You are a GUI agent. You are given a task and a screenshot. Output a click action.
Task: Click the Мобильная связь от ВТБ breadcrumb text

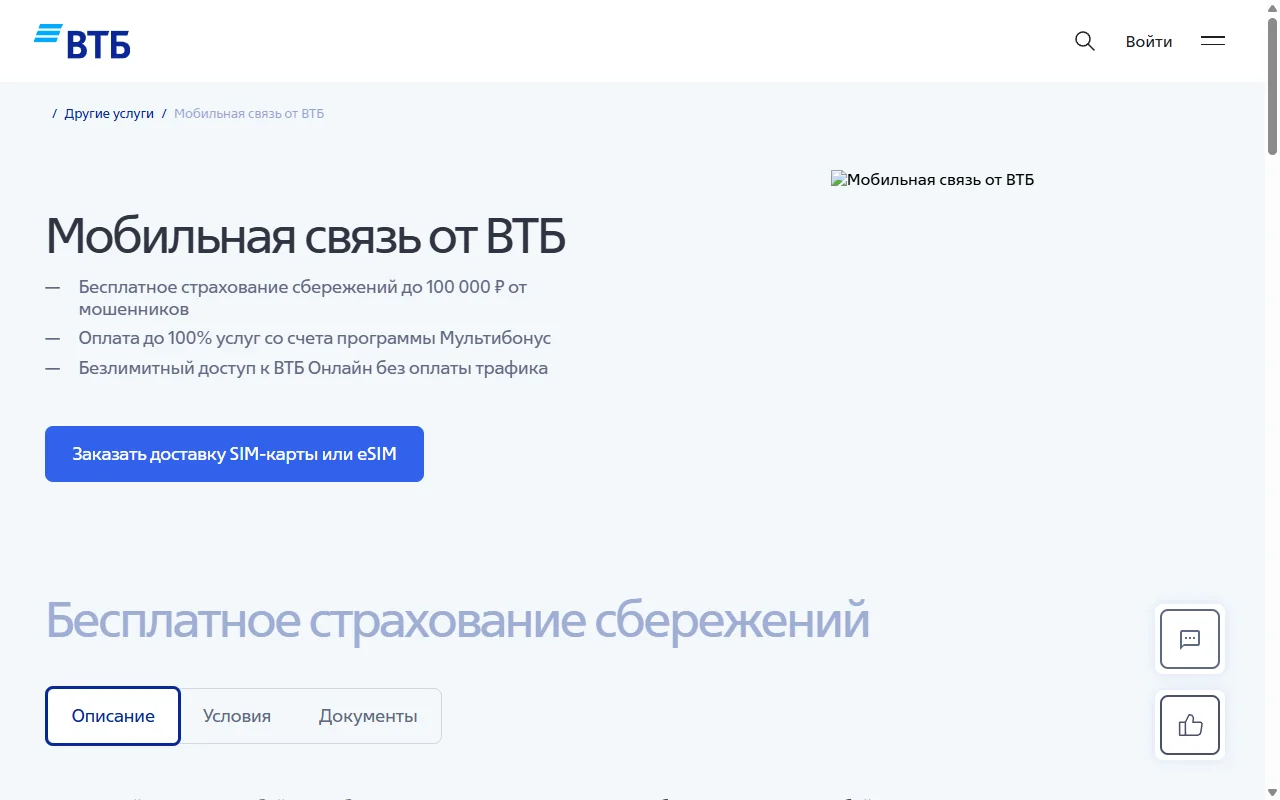point(249,113)
